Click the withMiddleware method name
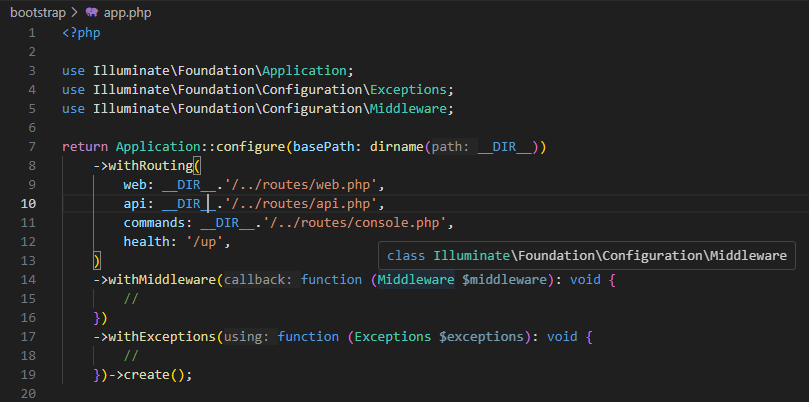Viewport: 809px width, 402px height. click(x=162, y=280)
